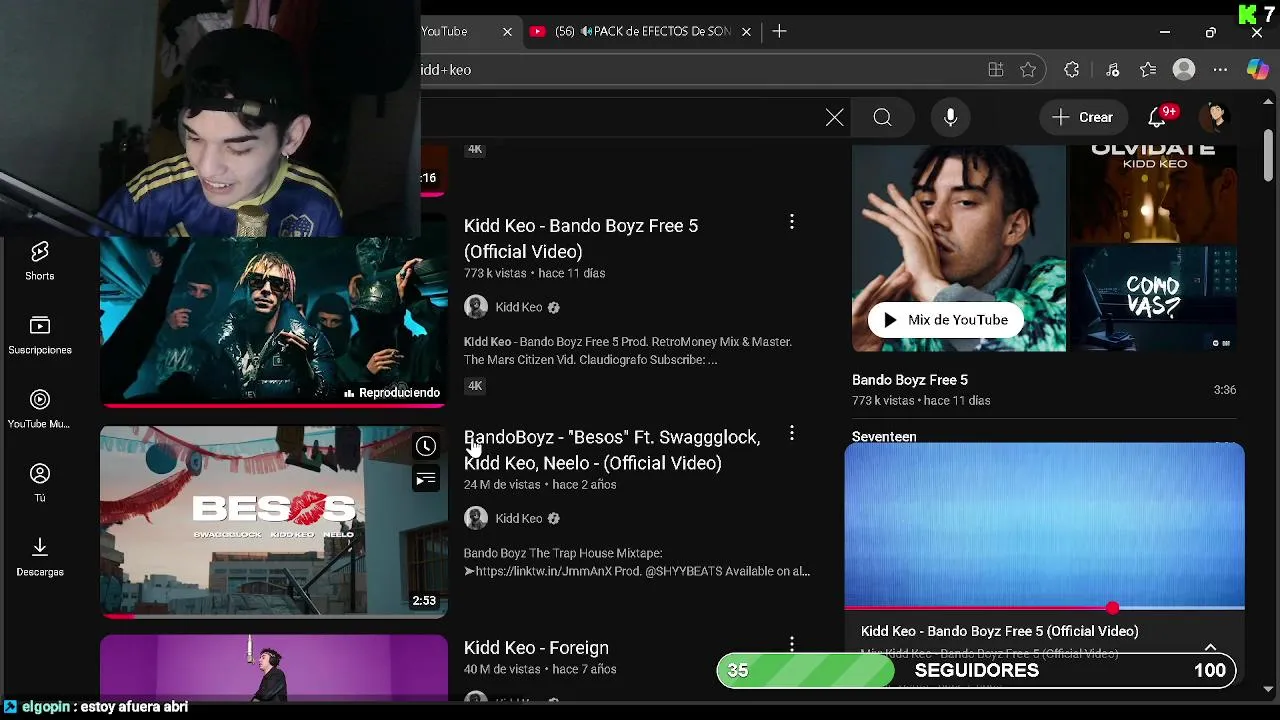This screenshot has height=720, width=1280.
Task: Click the 'Bando Boyz Free 5' mix title
Action: [910, 380]
